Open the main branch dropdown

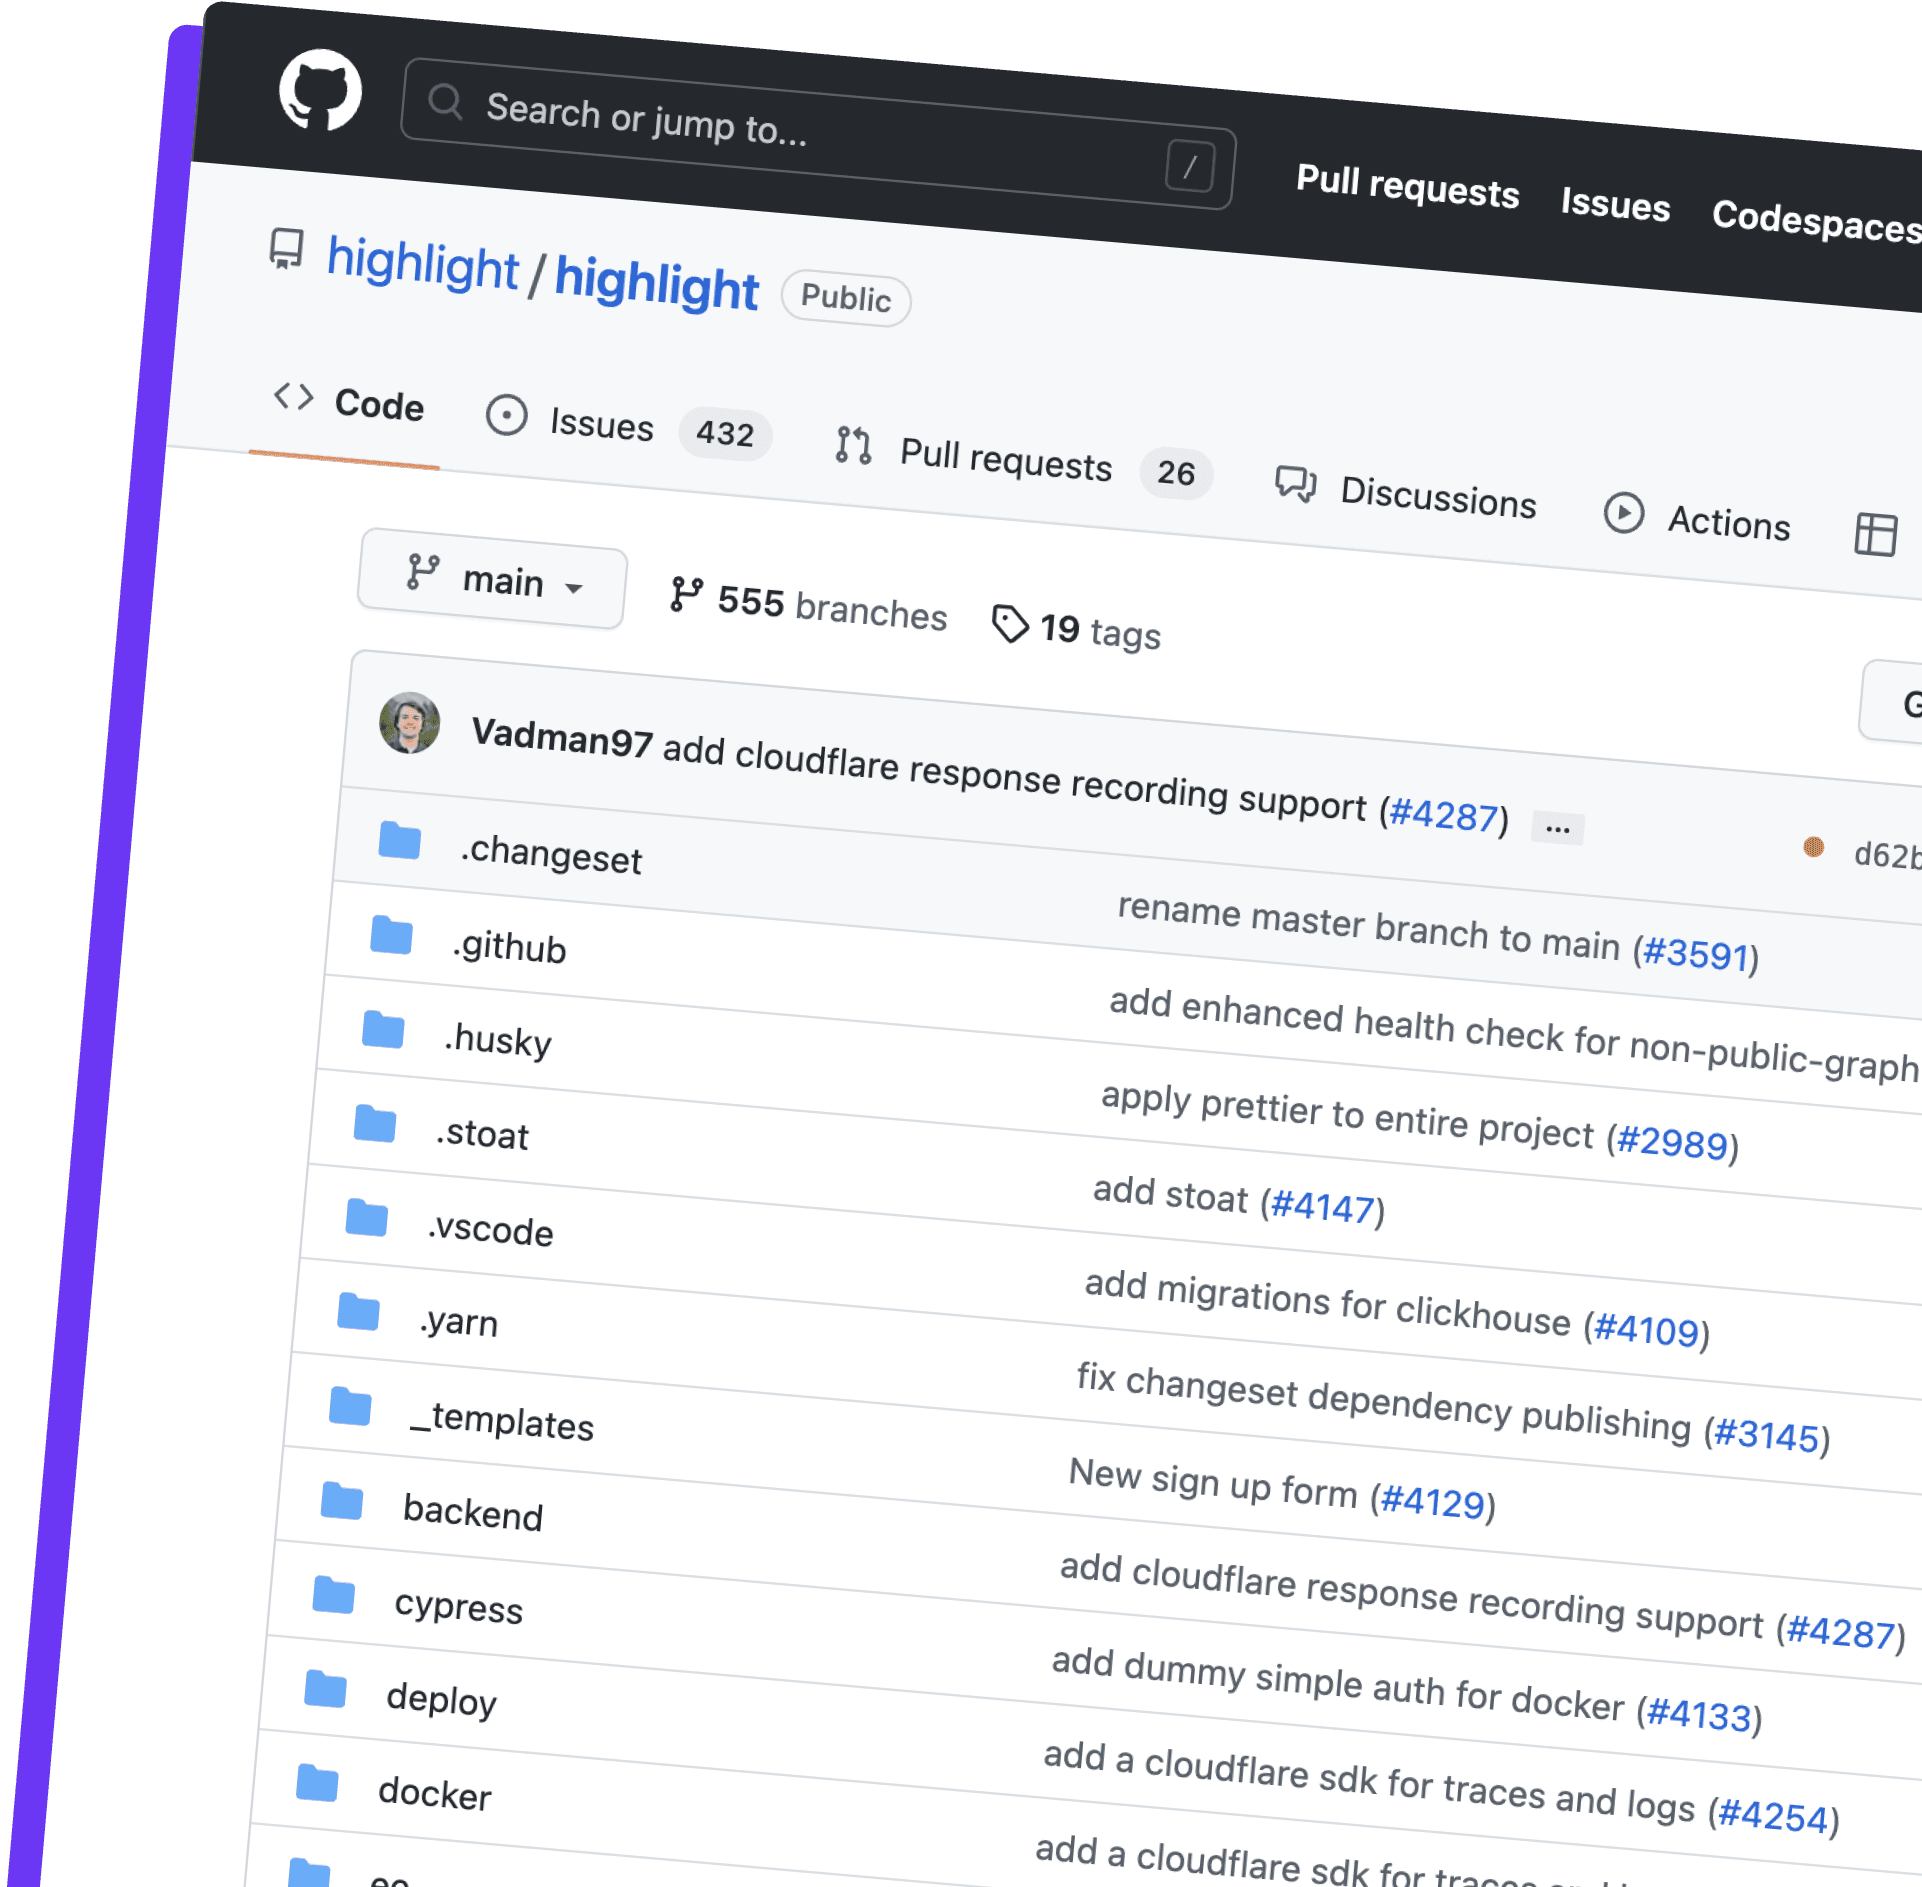(493, 580)
